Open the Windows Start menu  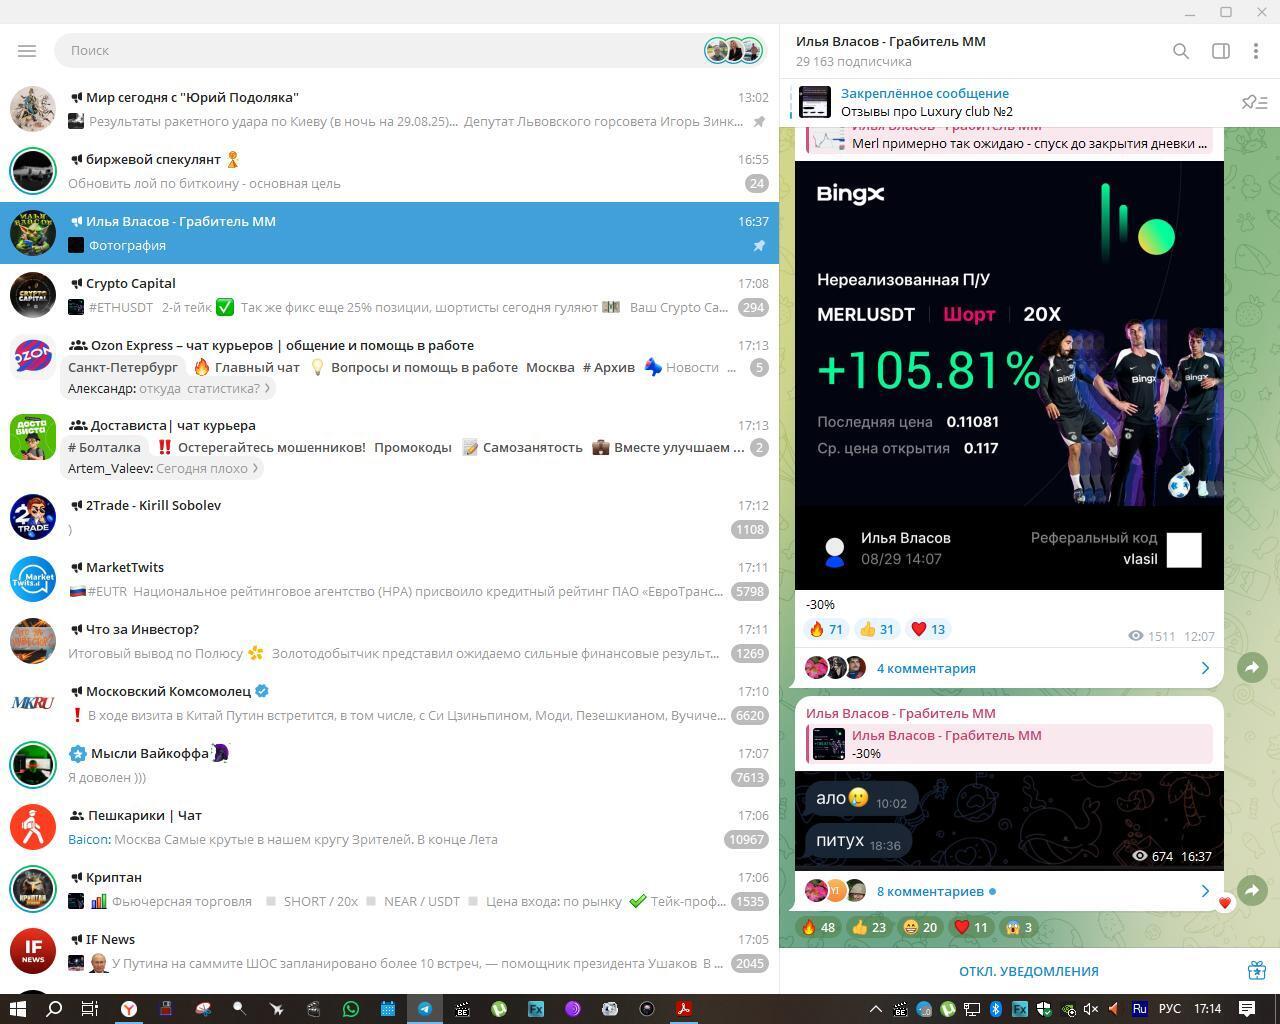[17, 1009]
